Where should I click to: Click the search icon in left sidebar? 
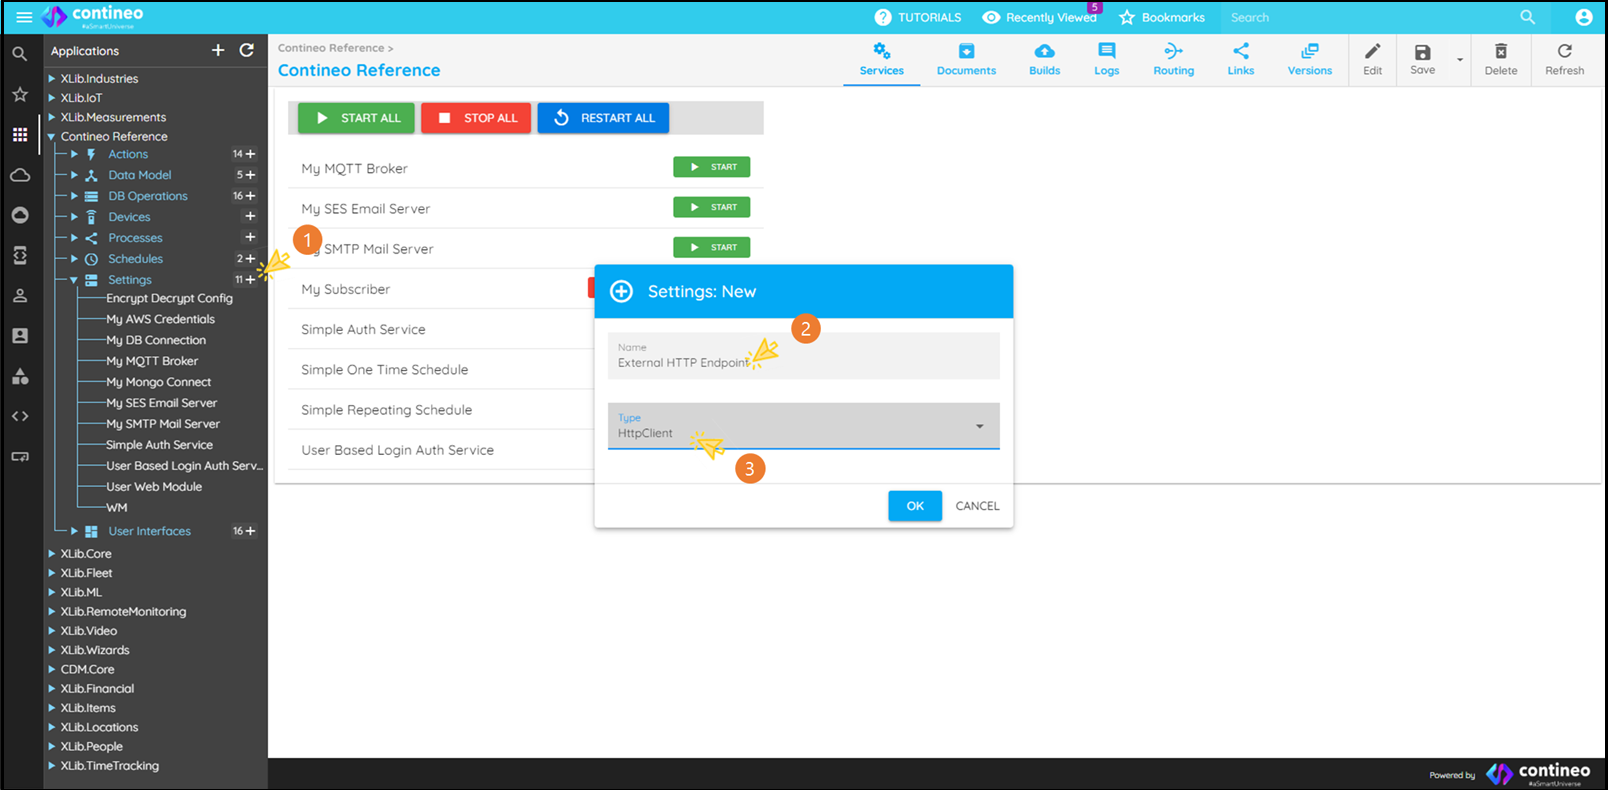point(20,54)
